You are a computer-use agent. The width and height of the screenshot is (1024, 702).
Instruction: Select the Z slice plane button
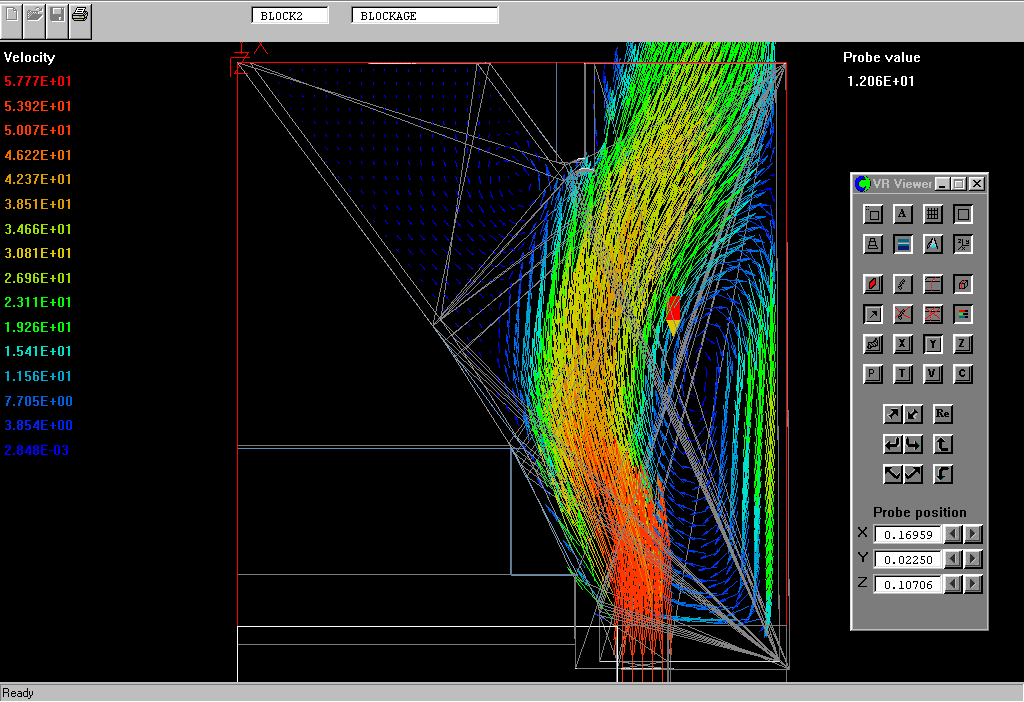click(x=962, y=344)
